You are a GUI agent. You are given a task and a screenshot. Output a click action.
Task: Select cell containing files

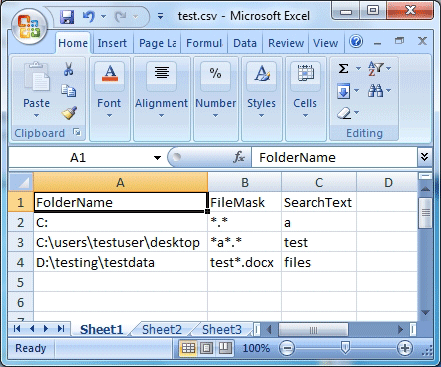[x=319, y=262]
